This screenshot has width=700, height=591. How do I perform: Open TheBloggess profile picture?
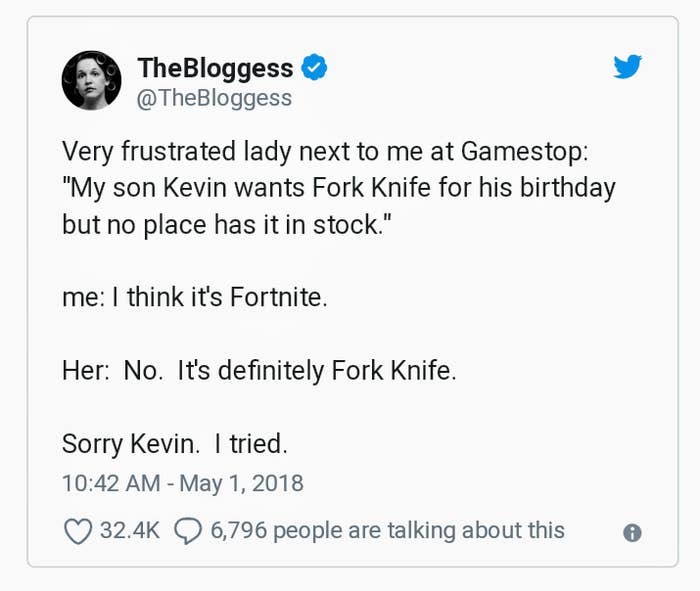pos(92,80)
